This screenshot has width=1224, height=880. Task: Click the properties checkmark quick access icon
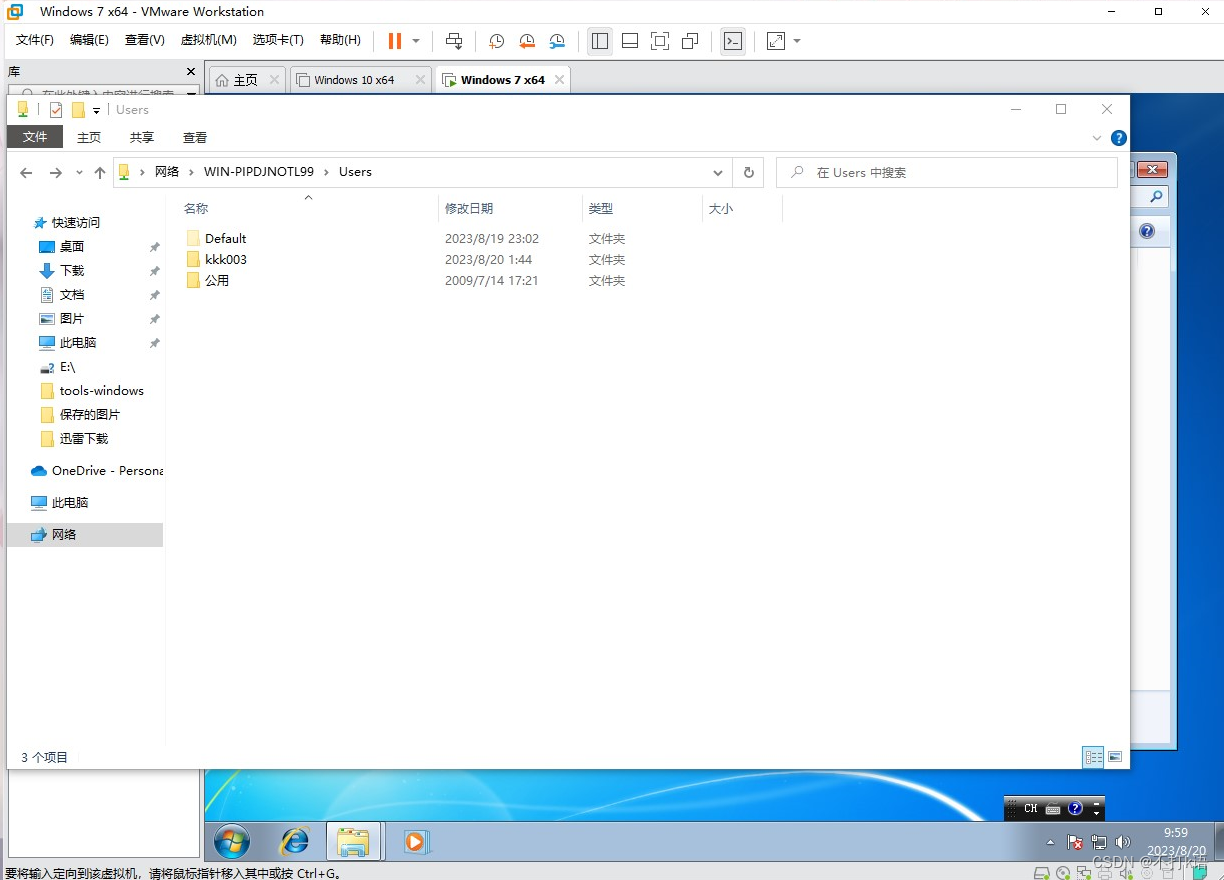click(x=56, y=110)
